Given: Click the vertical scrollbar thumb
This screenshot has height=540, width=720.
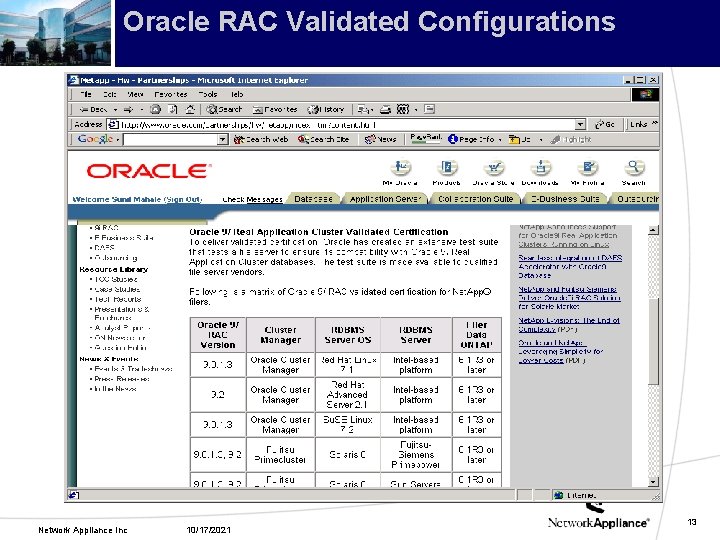Looking at the screenshot, I should coord(653,342).
